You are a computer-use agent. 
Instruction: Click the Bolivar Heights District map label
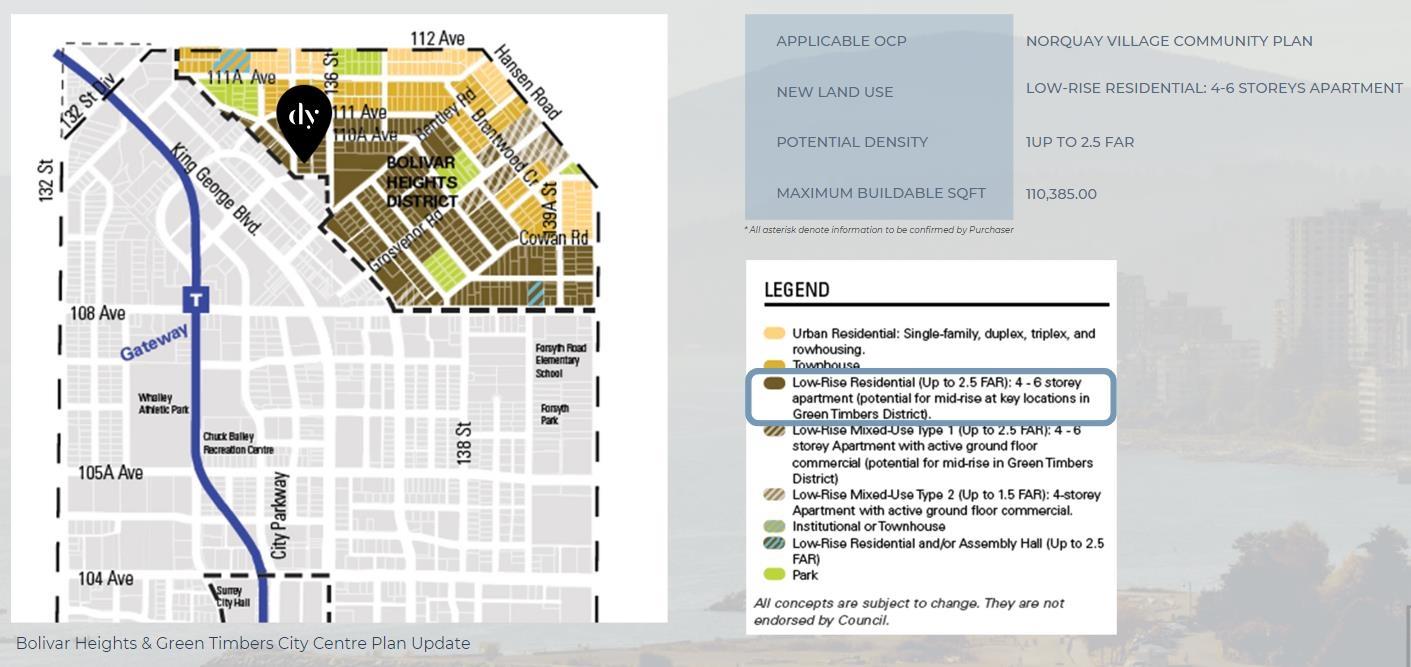[x=422, y=181]
